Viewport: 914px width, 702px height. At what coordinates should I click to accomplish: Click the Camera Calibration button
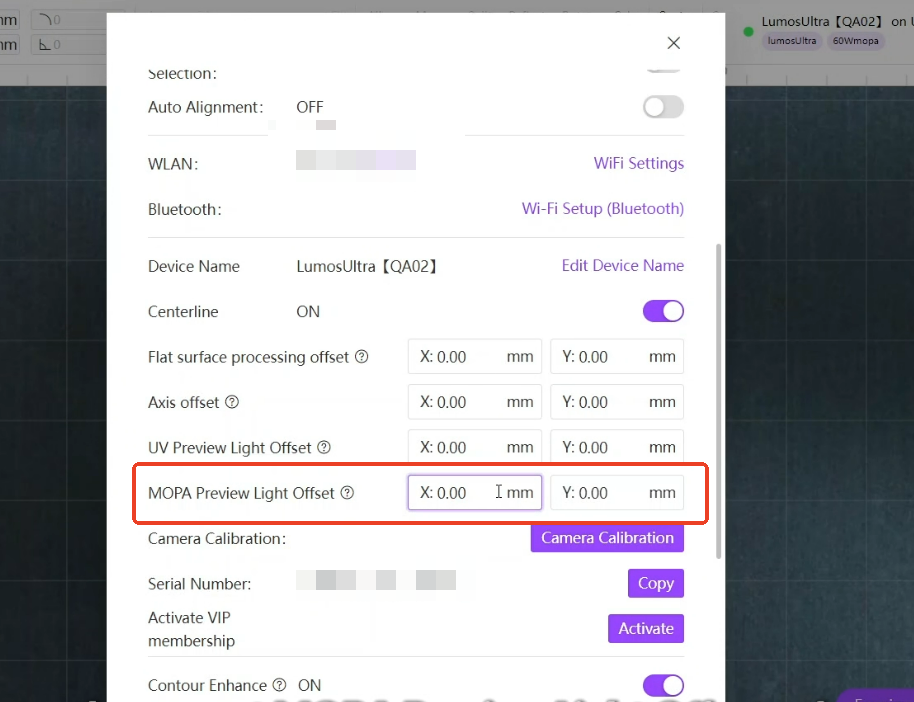tap(607, 538)
